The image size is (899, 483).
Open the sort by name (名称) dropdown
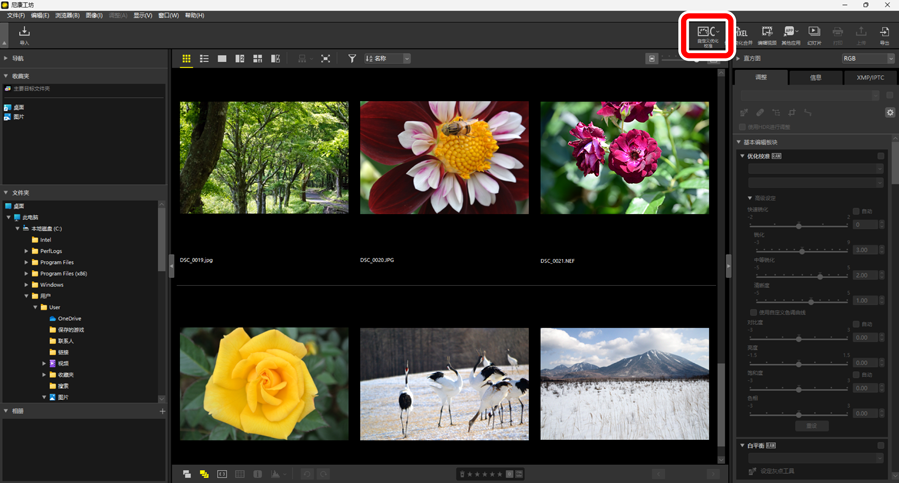tap(388, 59)
